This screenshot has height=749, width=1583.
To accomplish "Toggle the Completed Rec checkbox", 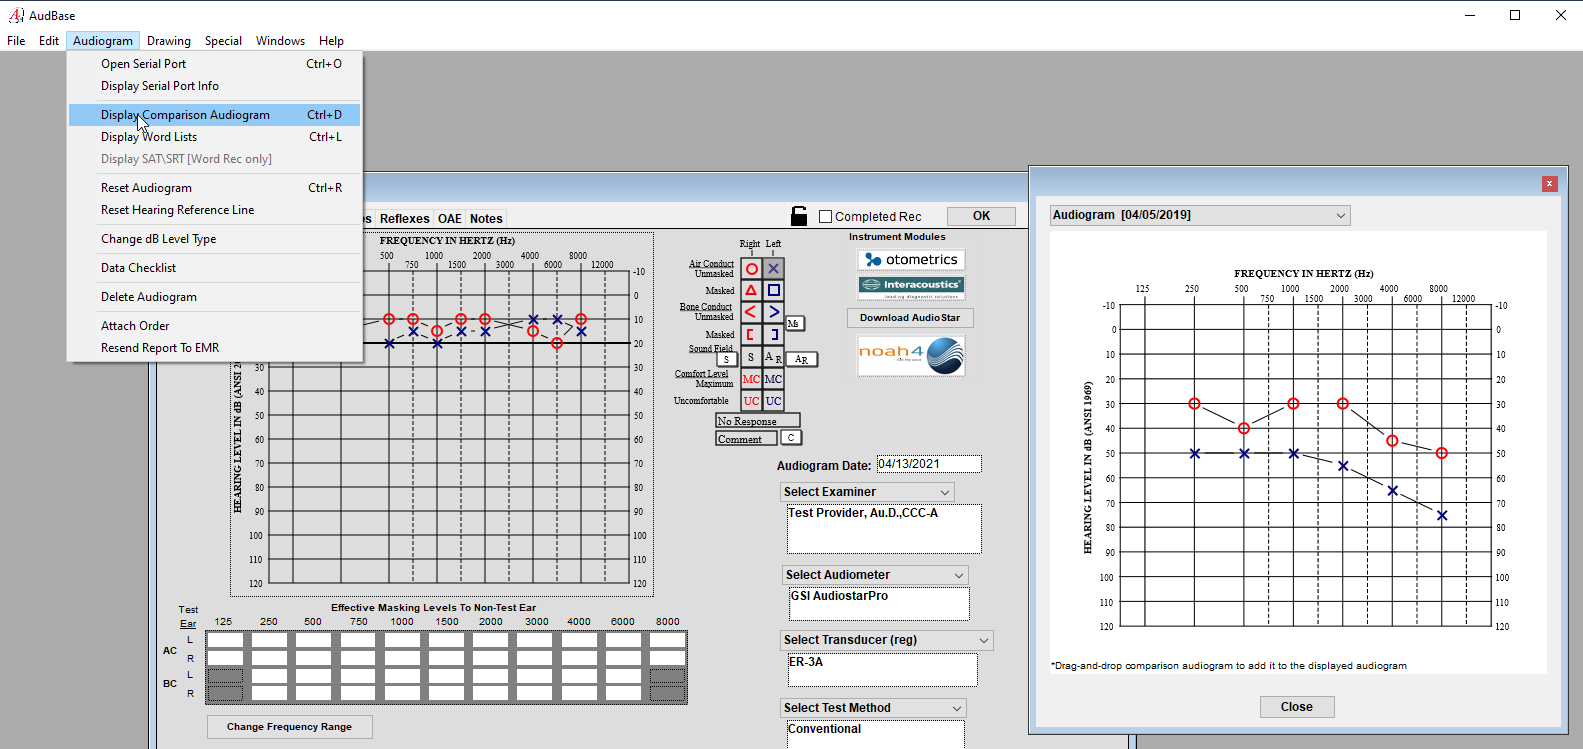I will pos(826,216).
